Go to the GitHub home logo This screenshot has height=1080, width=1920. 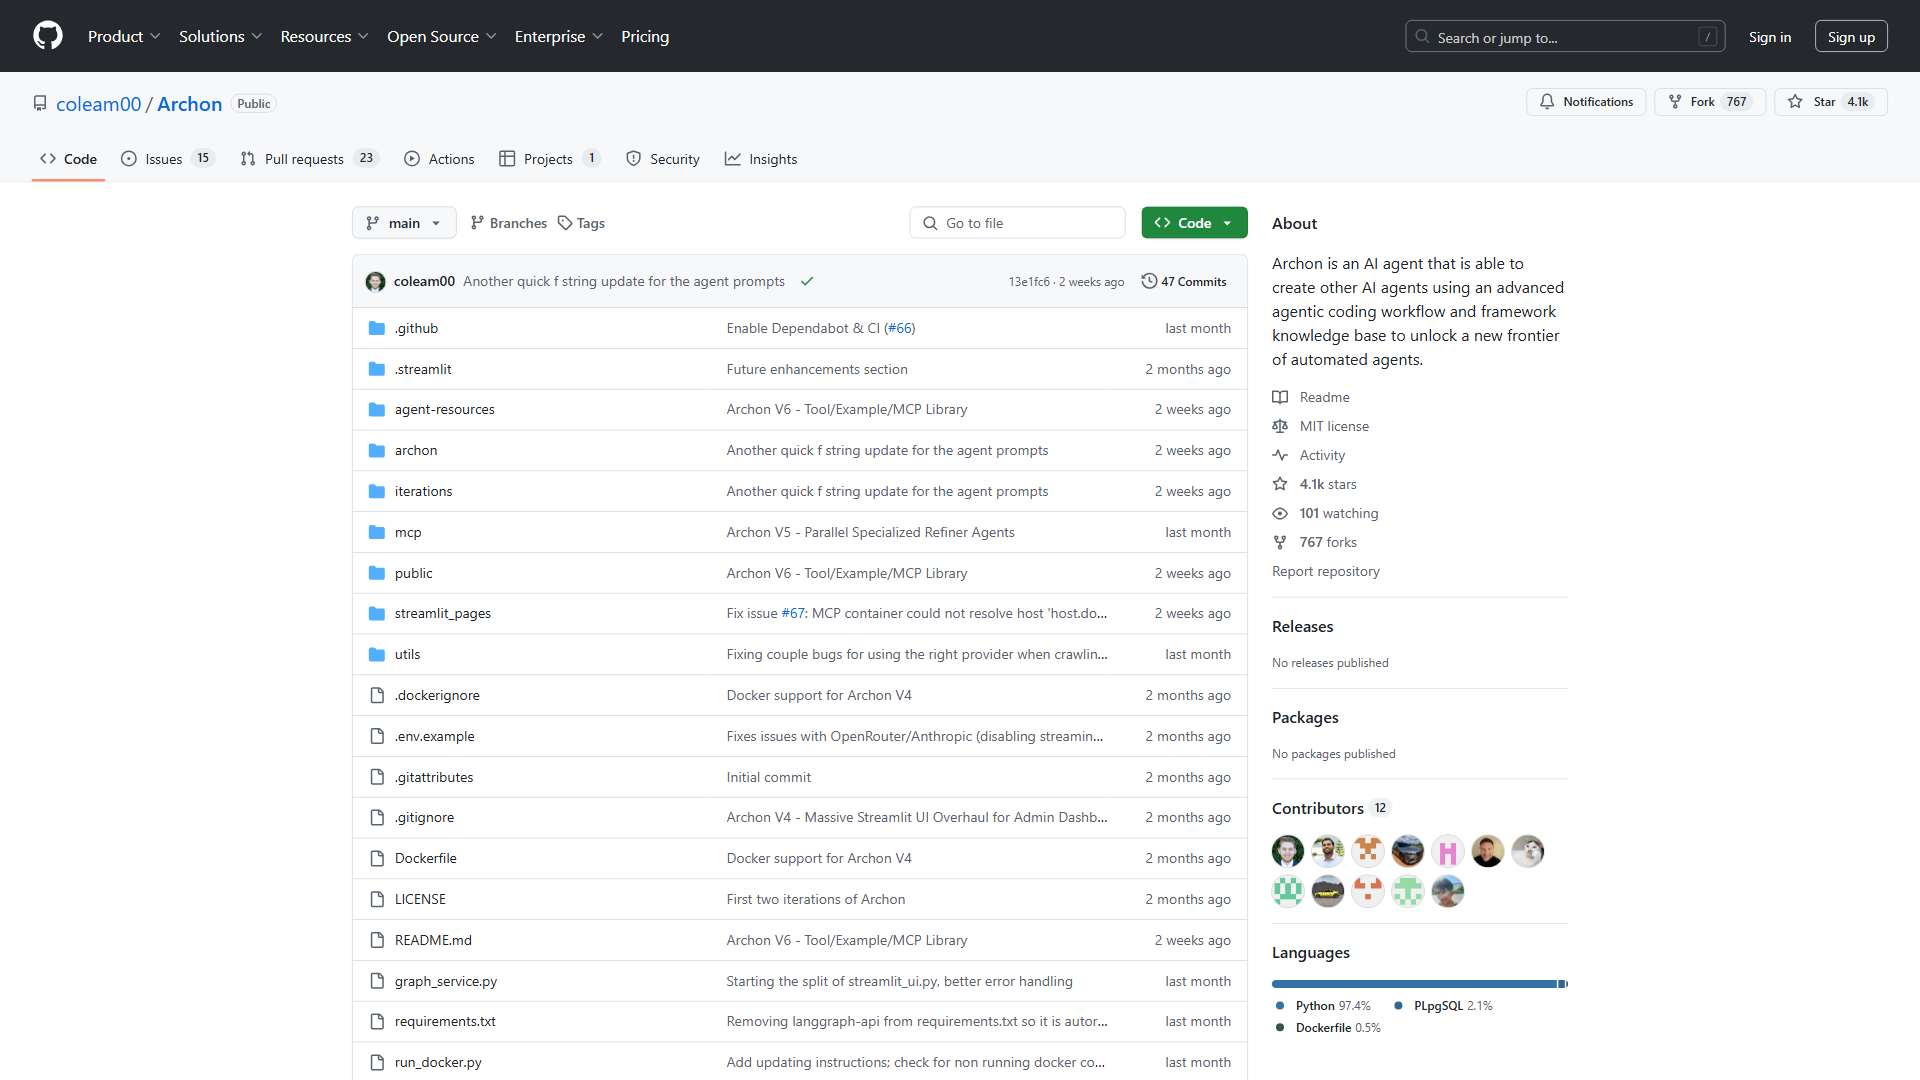(x=48, y=36)
